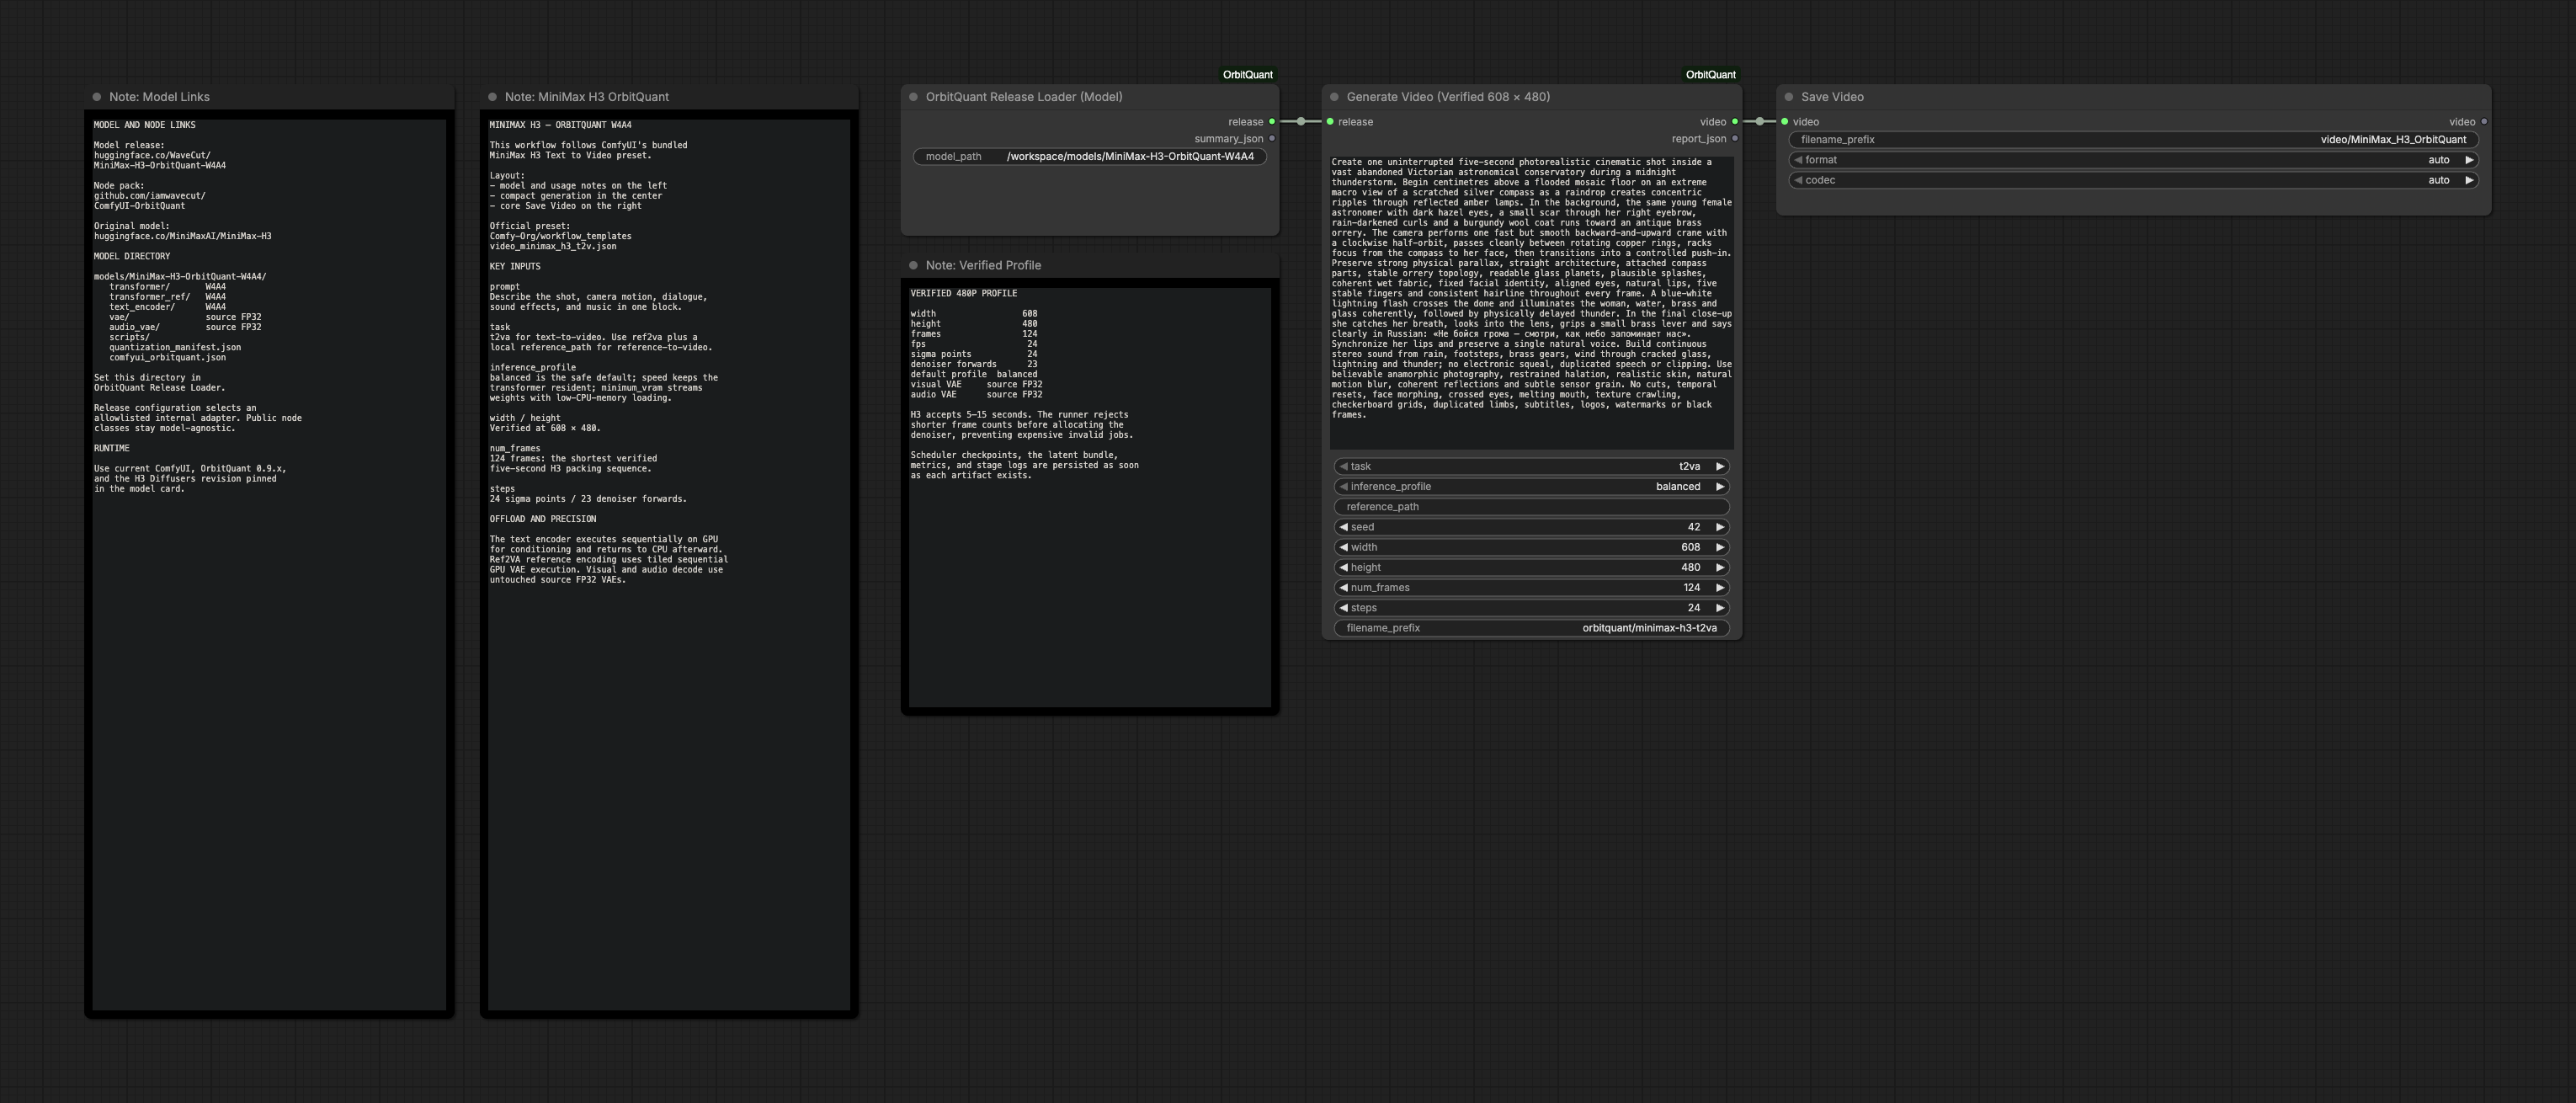2576x1103 pixels.
Task: Click the num_frames value 124
Action: [1691, 588]
